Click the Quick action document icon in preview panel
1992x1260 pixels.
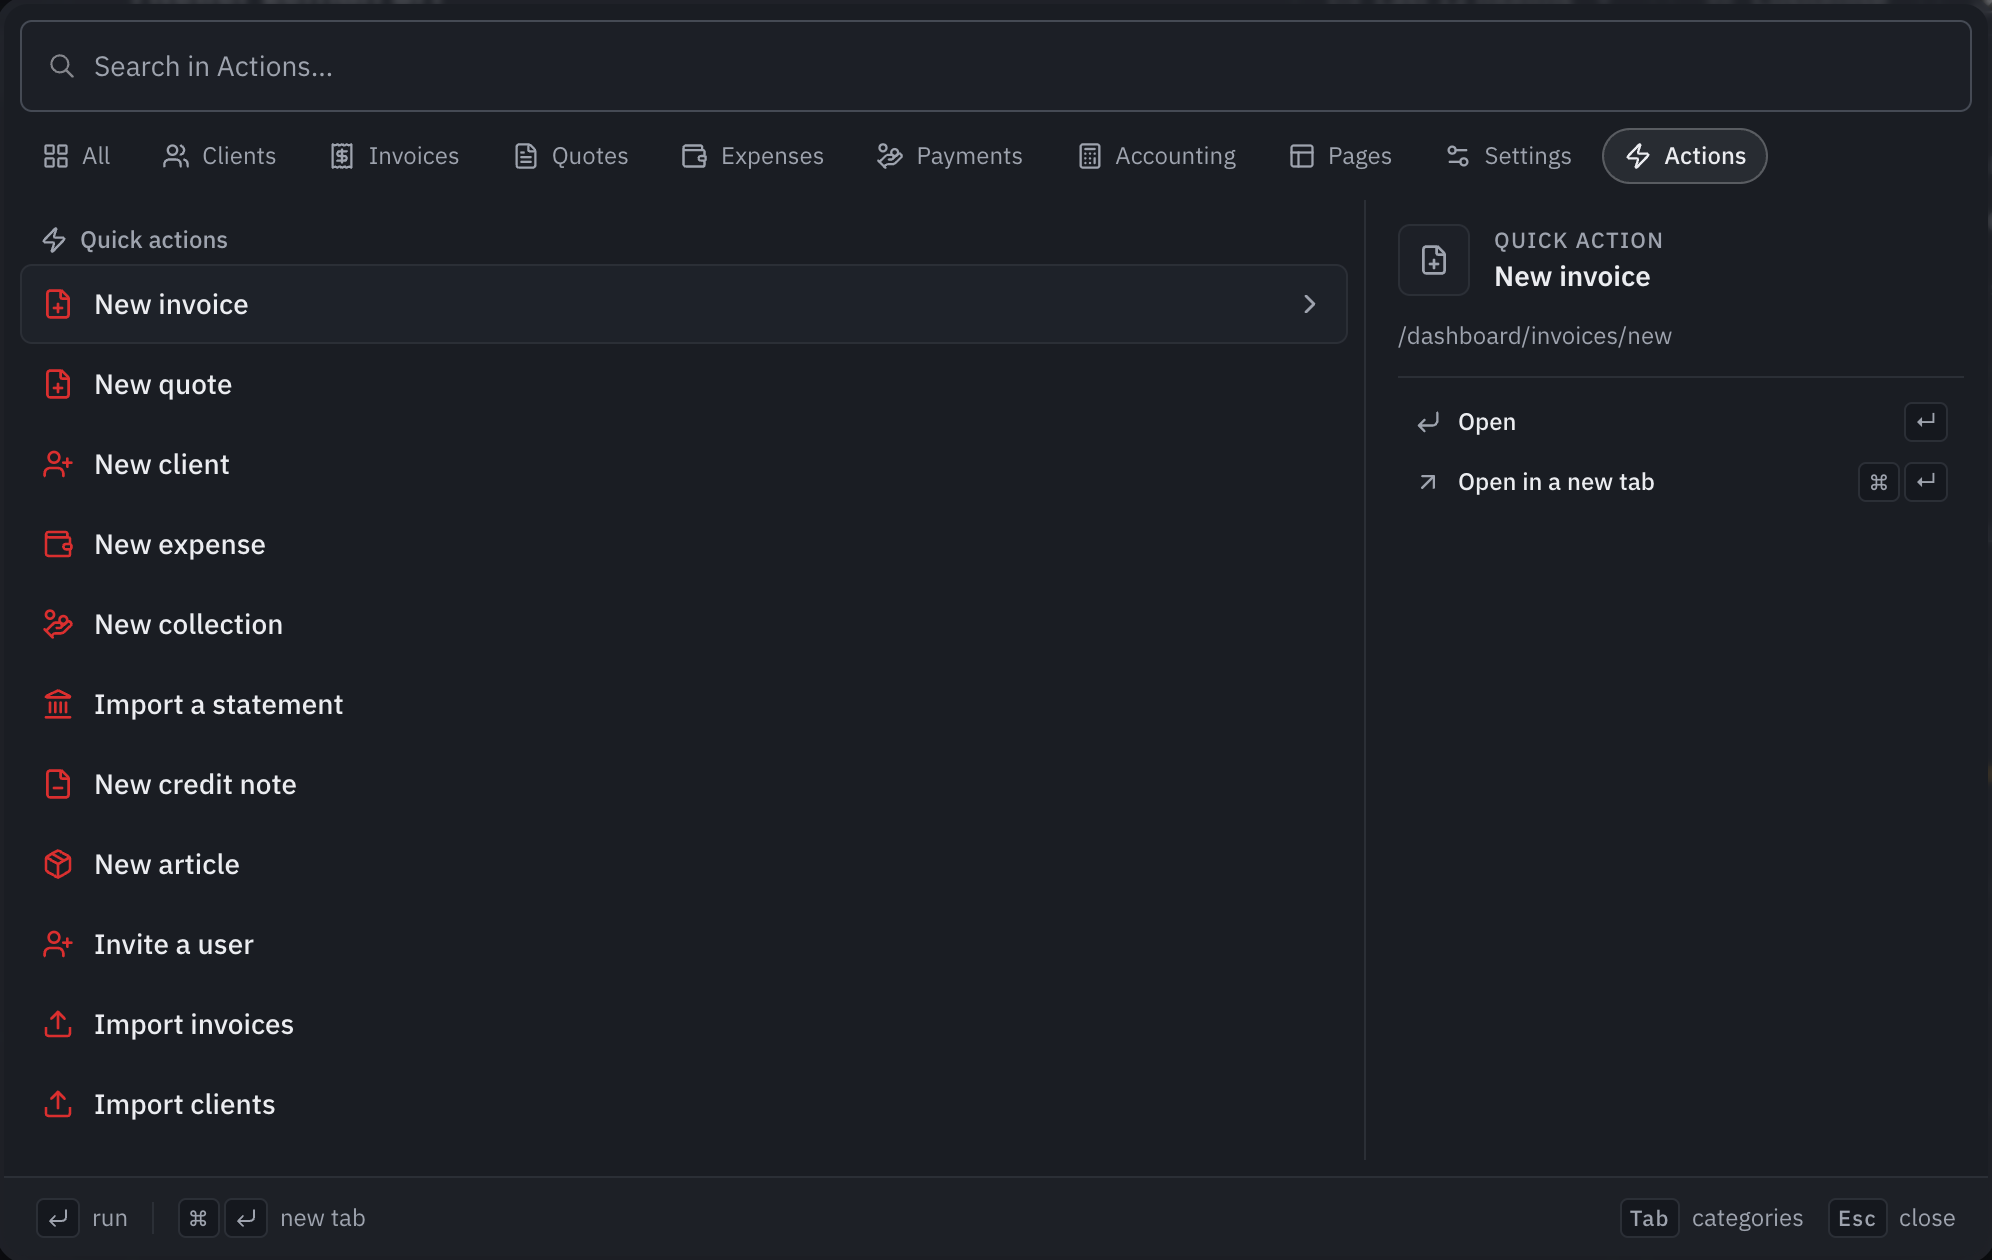pyautogui.click(x=1434, y=260)
